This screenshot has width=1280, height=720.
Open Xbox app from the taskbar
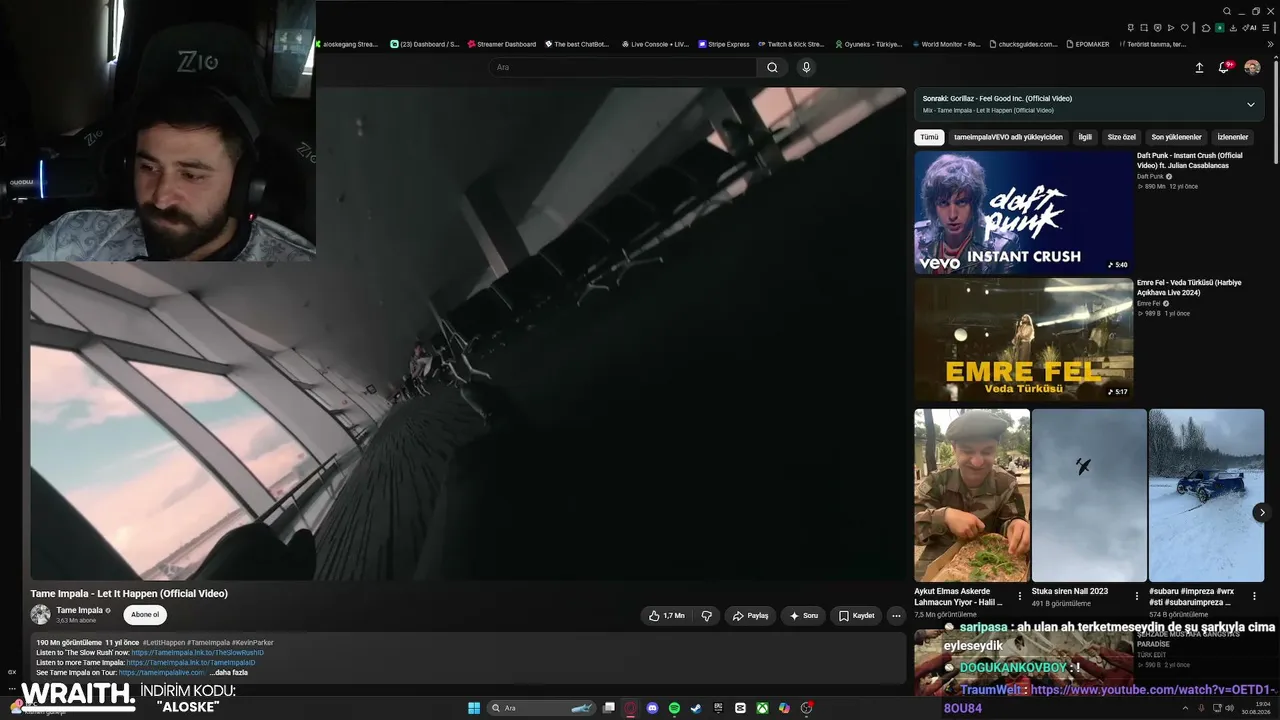pyautogui.click(x=762, y=708)
